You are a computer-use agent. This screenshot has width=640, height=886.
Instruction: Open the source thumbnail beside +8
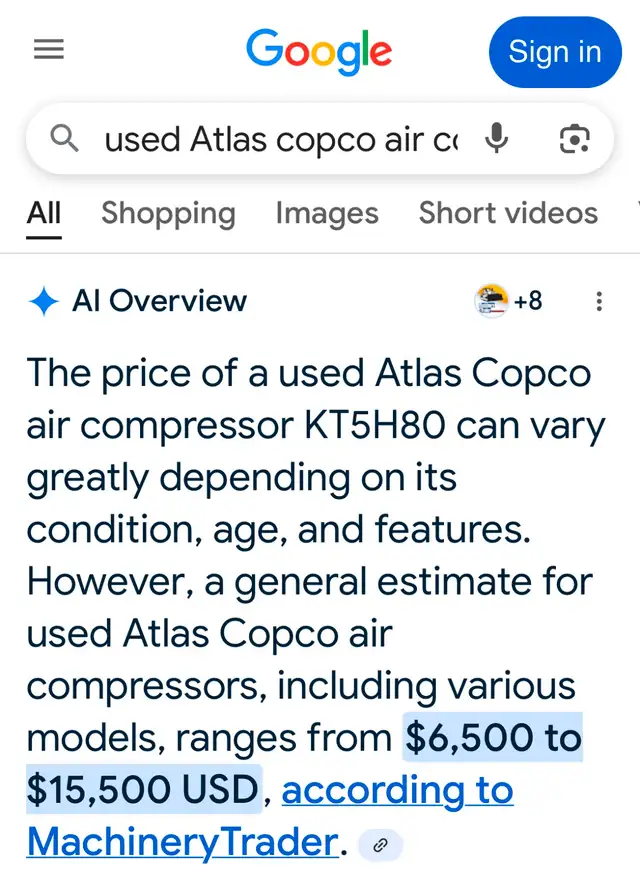tap(491, 301)
